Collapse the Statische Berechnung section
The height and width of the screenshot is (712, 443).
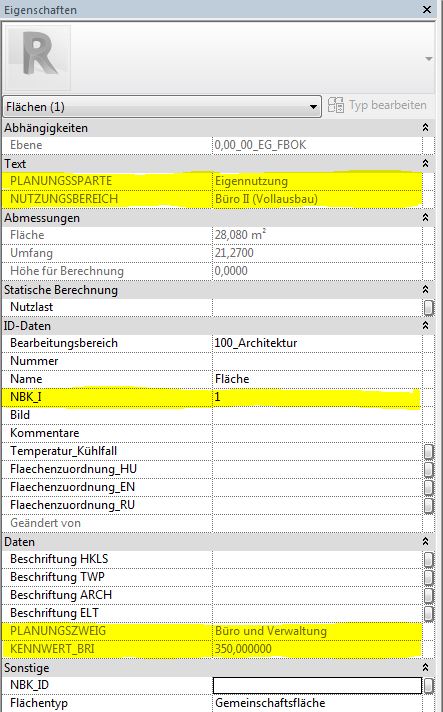425,289
